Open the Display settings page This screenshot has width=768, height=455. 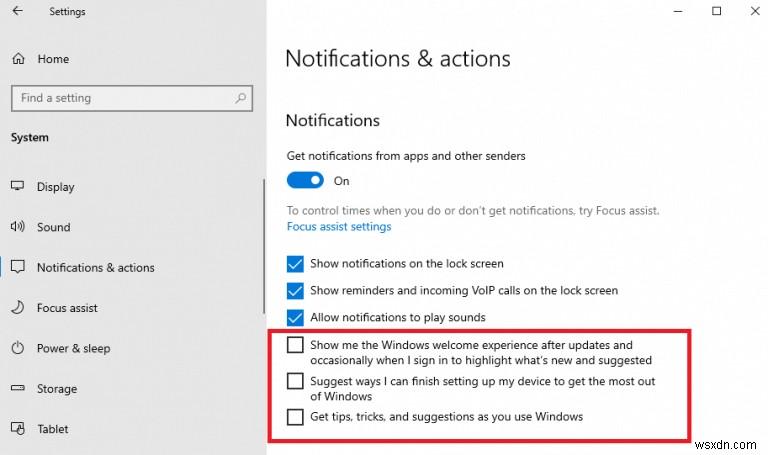[55, 187]
